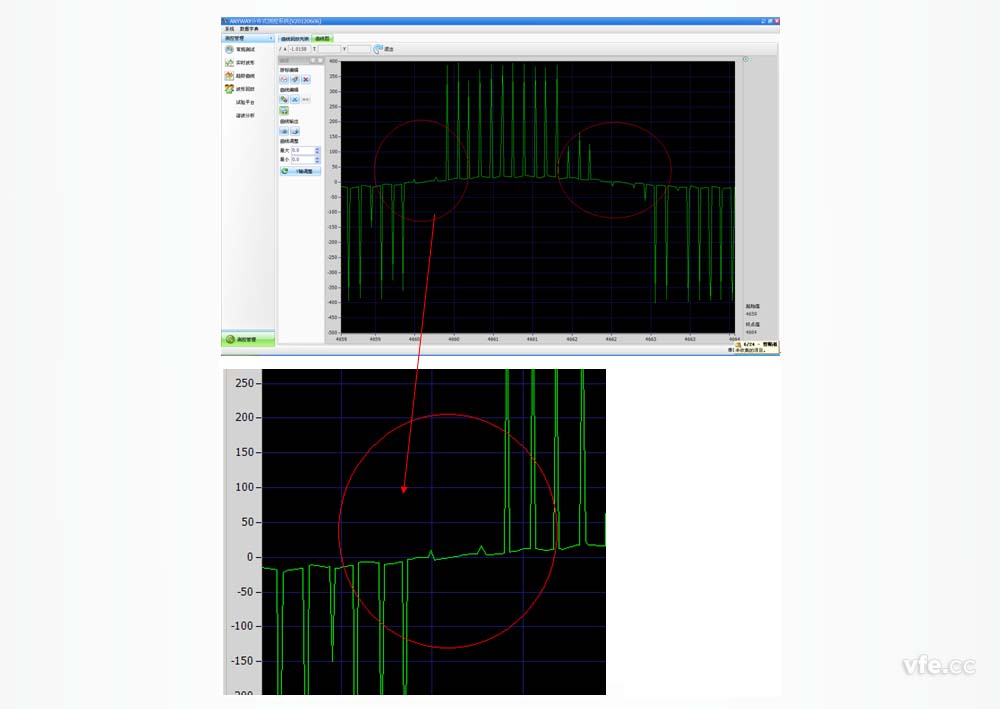Click the exit icon in the top toolbar
This screenshot has height=709, width=1000.
378,48
